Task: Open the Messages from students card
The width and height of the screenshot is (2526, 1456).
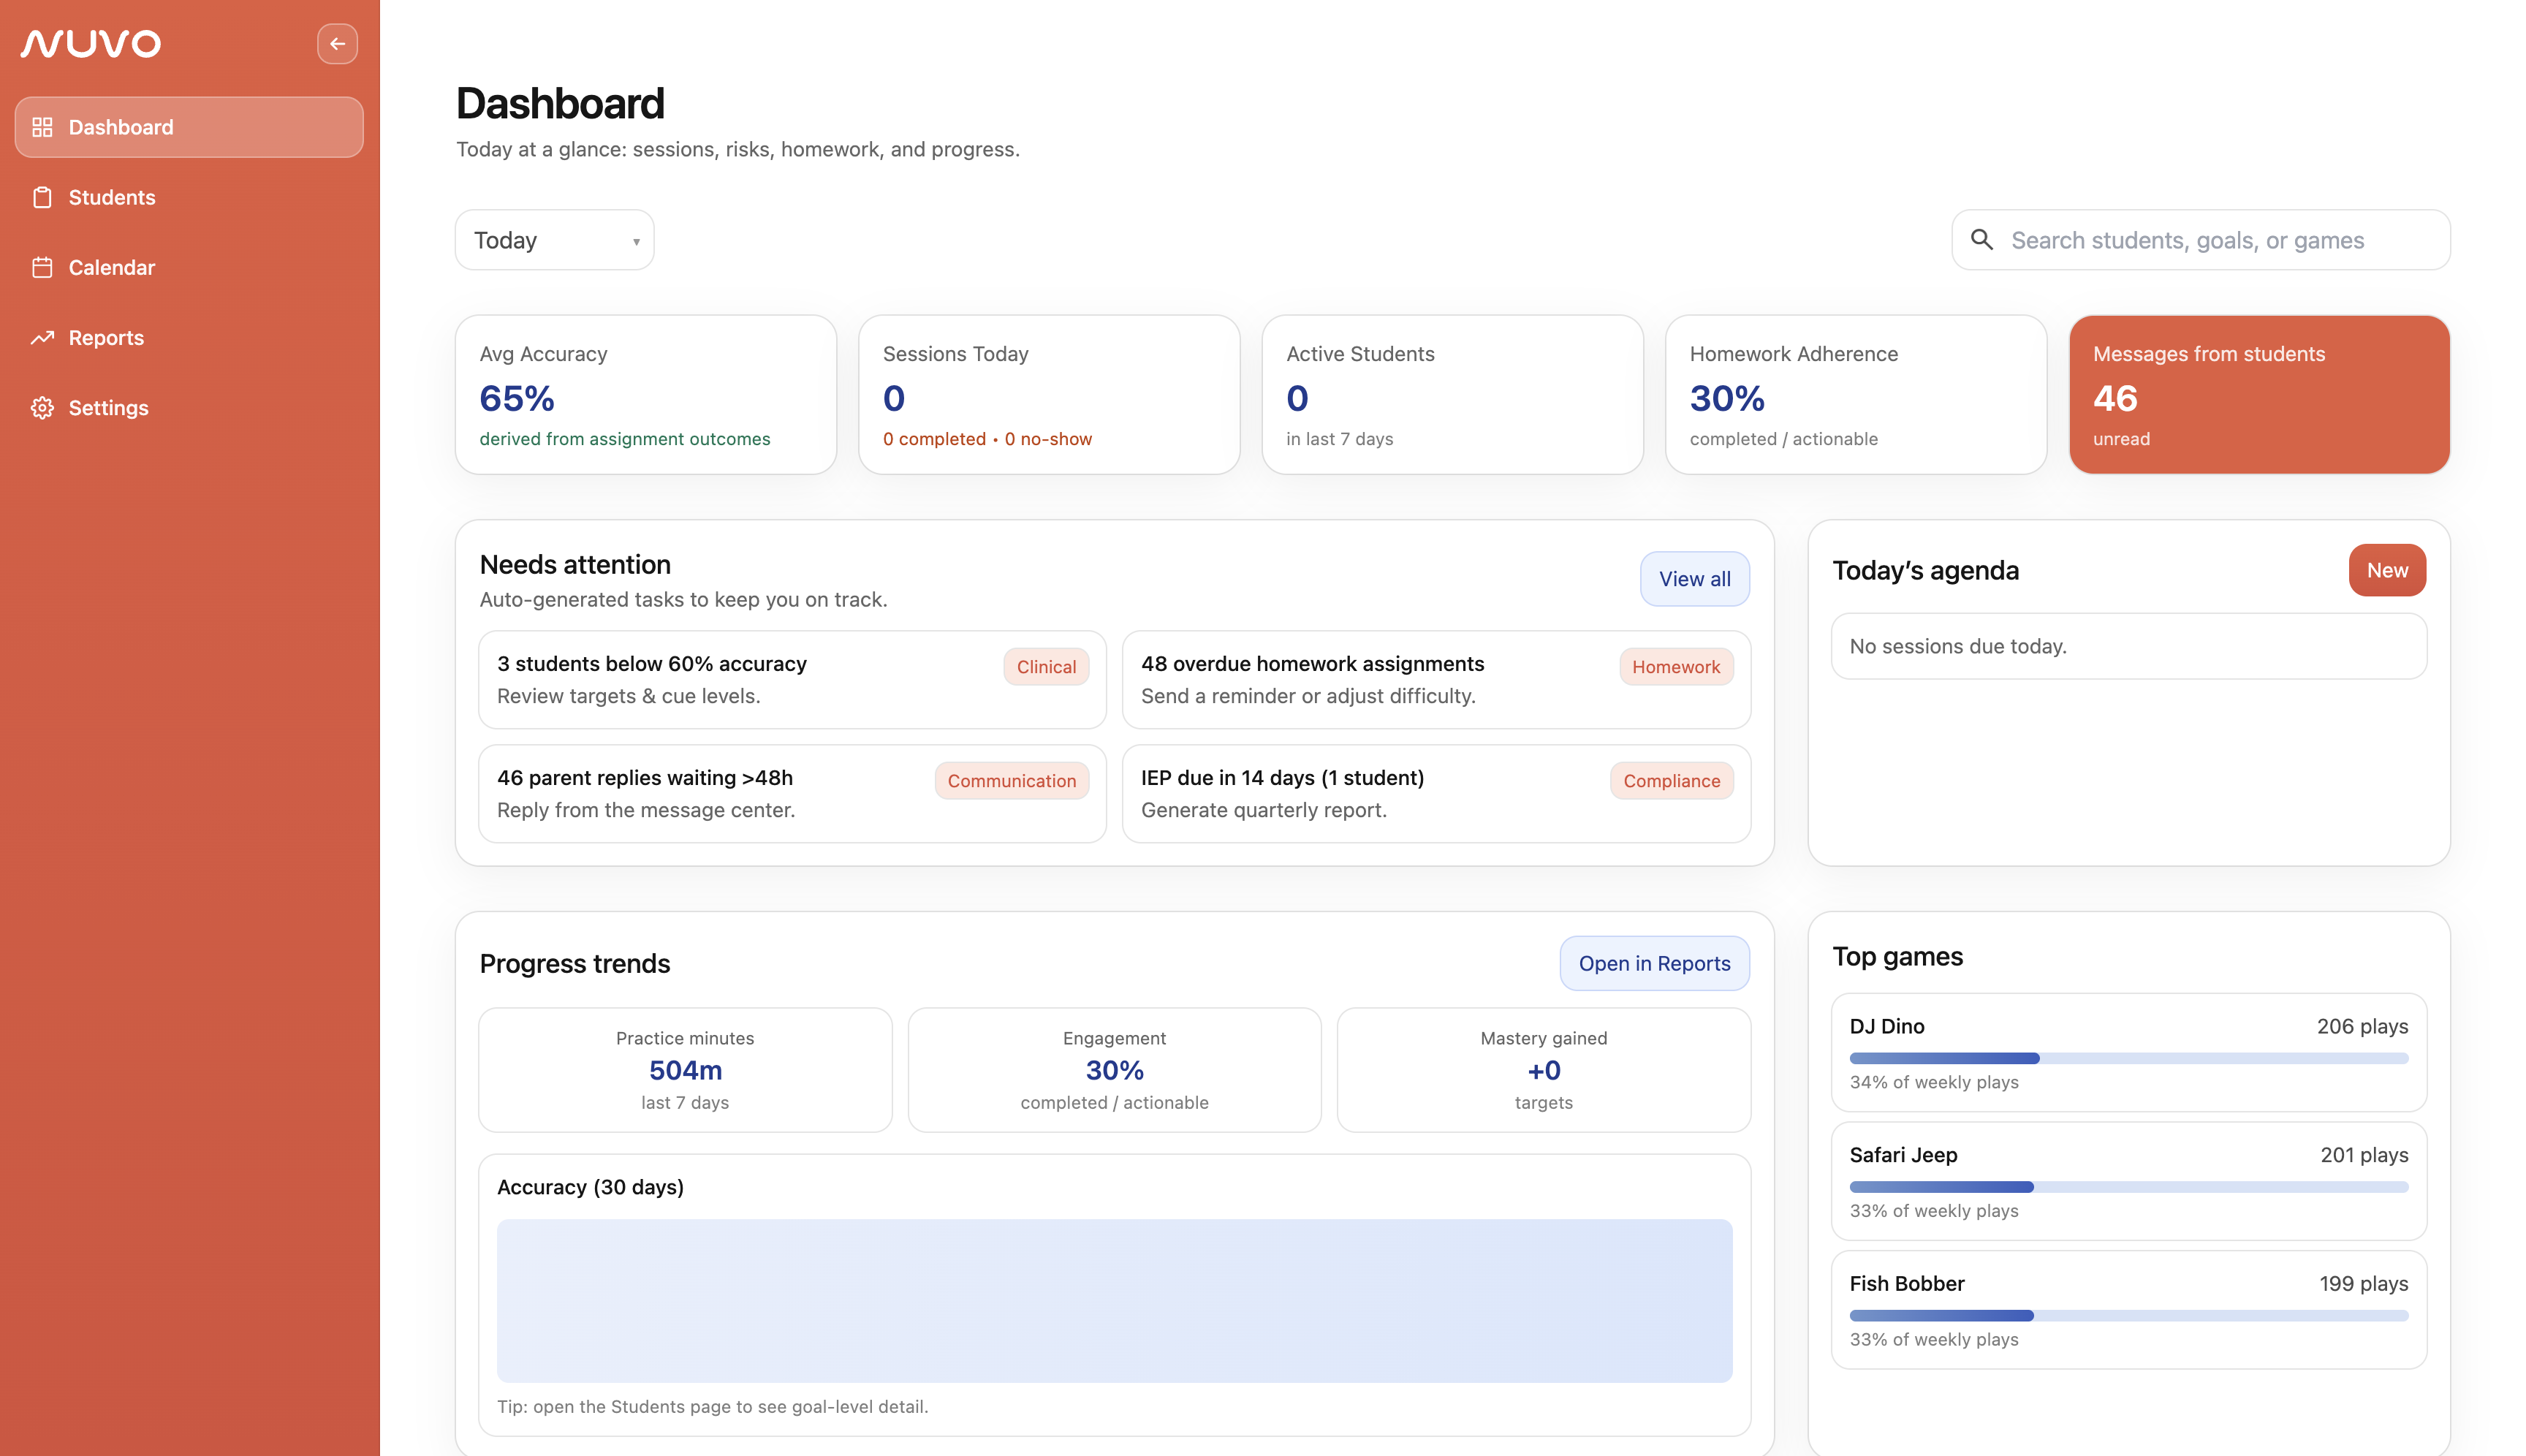Action: coord(2258,394)
